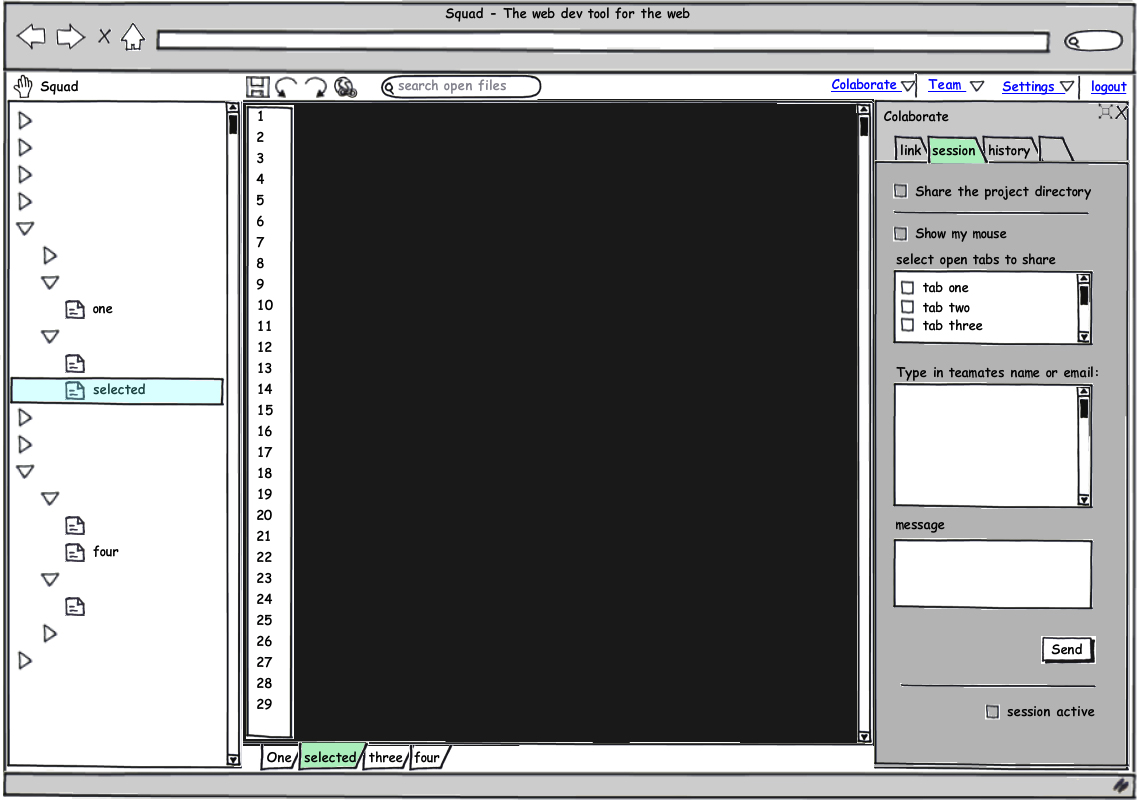This screenshot has width=1137, height=800.
Task: Click the globe preview icon in toolbar
Action: tap(345, 87)
